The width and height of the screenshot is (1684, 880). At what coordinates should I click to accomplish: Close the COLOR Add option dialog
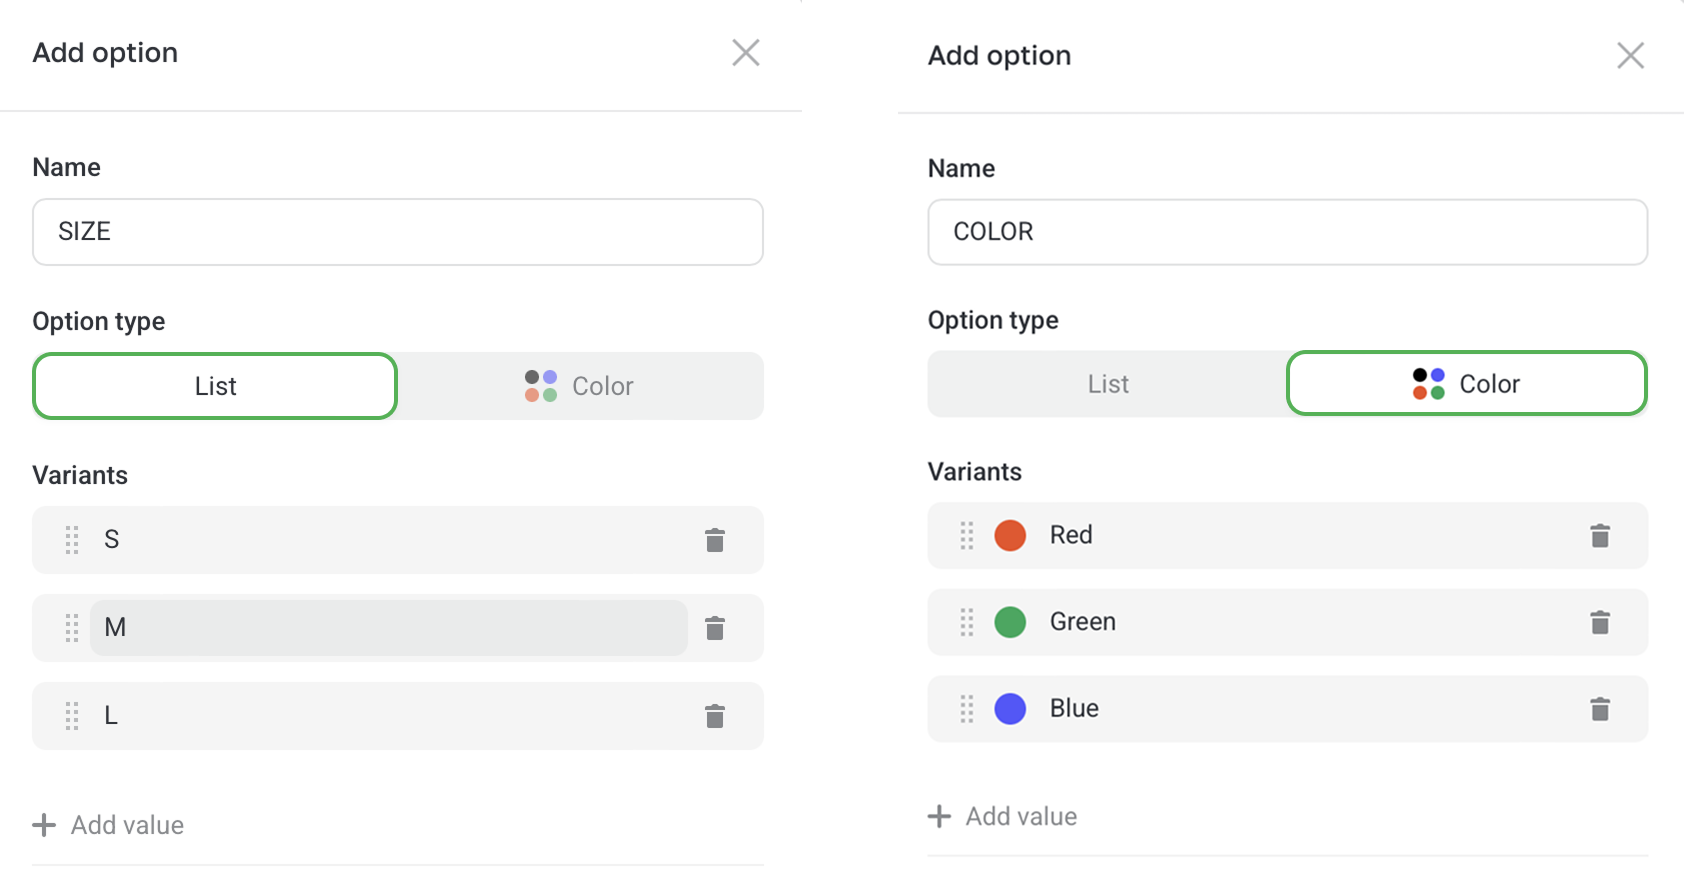click(1630, 56)
